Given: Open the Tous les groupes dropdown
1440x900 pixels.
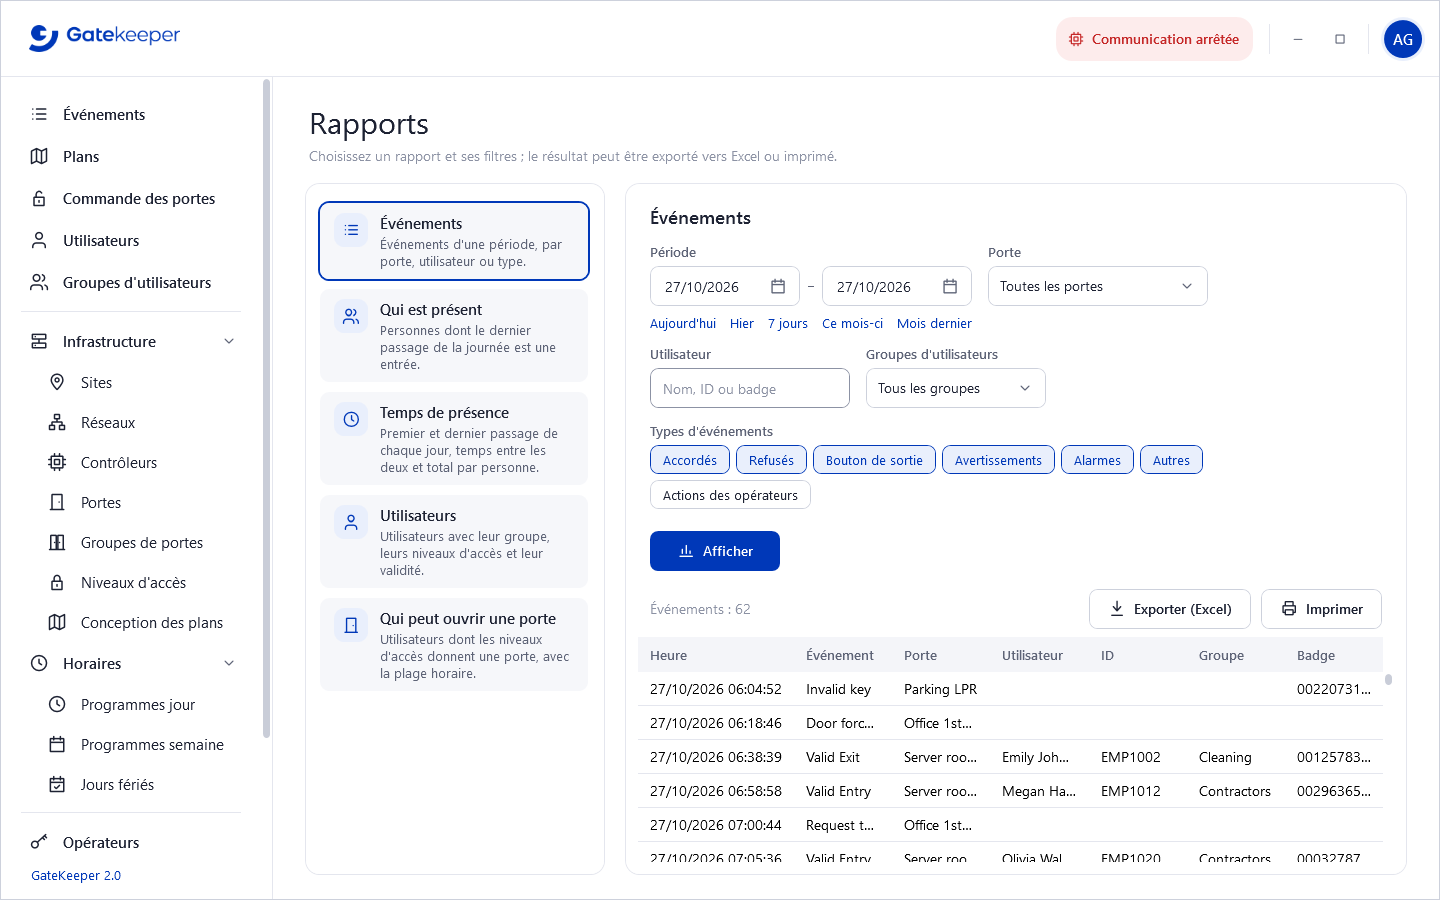Looking at the screenshot, I should coord(955,388).
